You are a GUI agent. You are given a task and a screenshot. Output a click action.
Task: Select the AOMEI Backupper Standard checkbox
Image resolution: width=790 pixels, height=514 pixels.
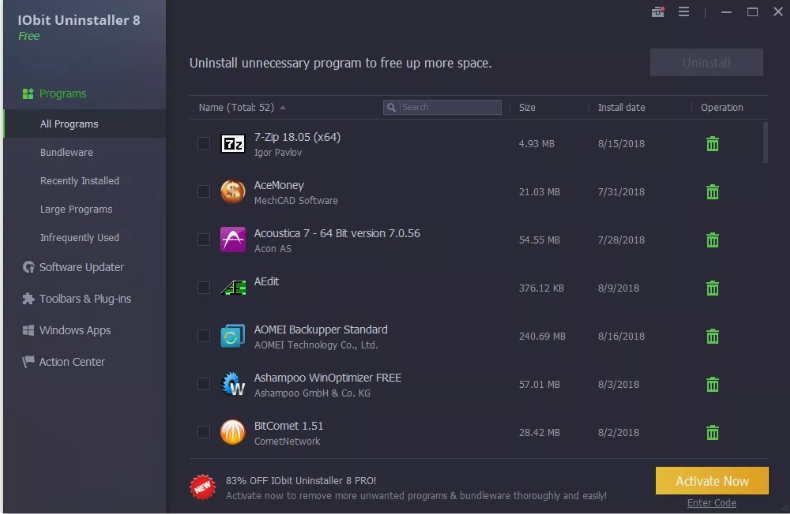point(204,336)
